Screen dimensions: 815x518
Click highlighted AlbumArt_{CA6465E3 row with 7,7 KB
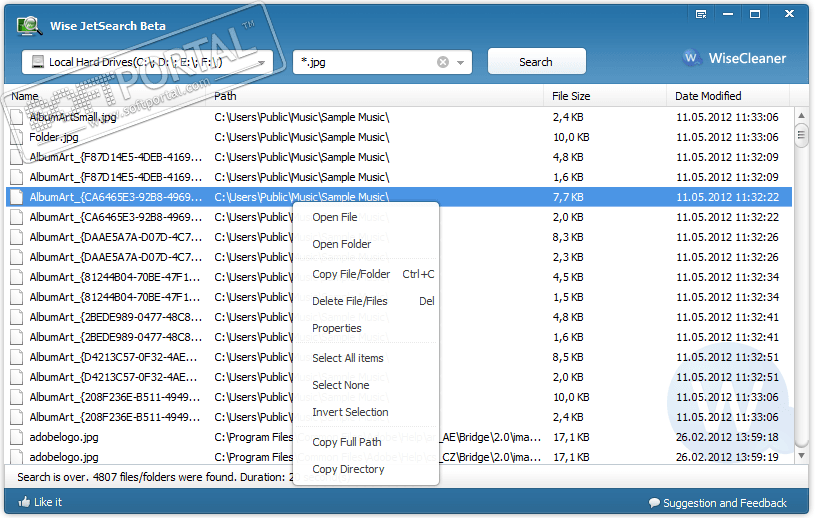point(399,197)
